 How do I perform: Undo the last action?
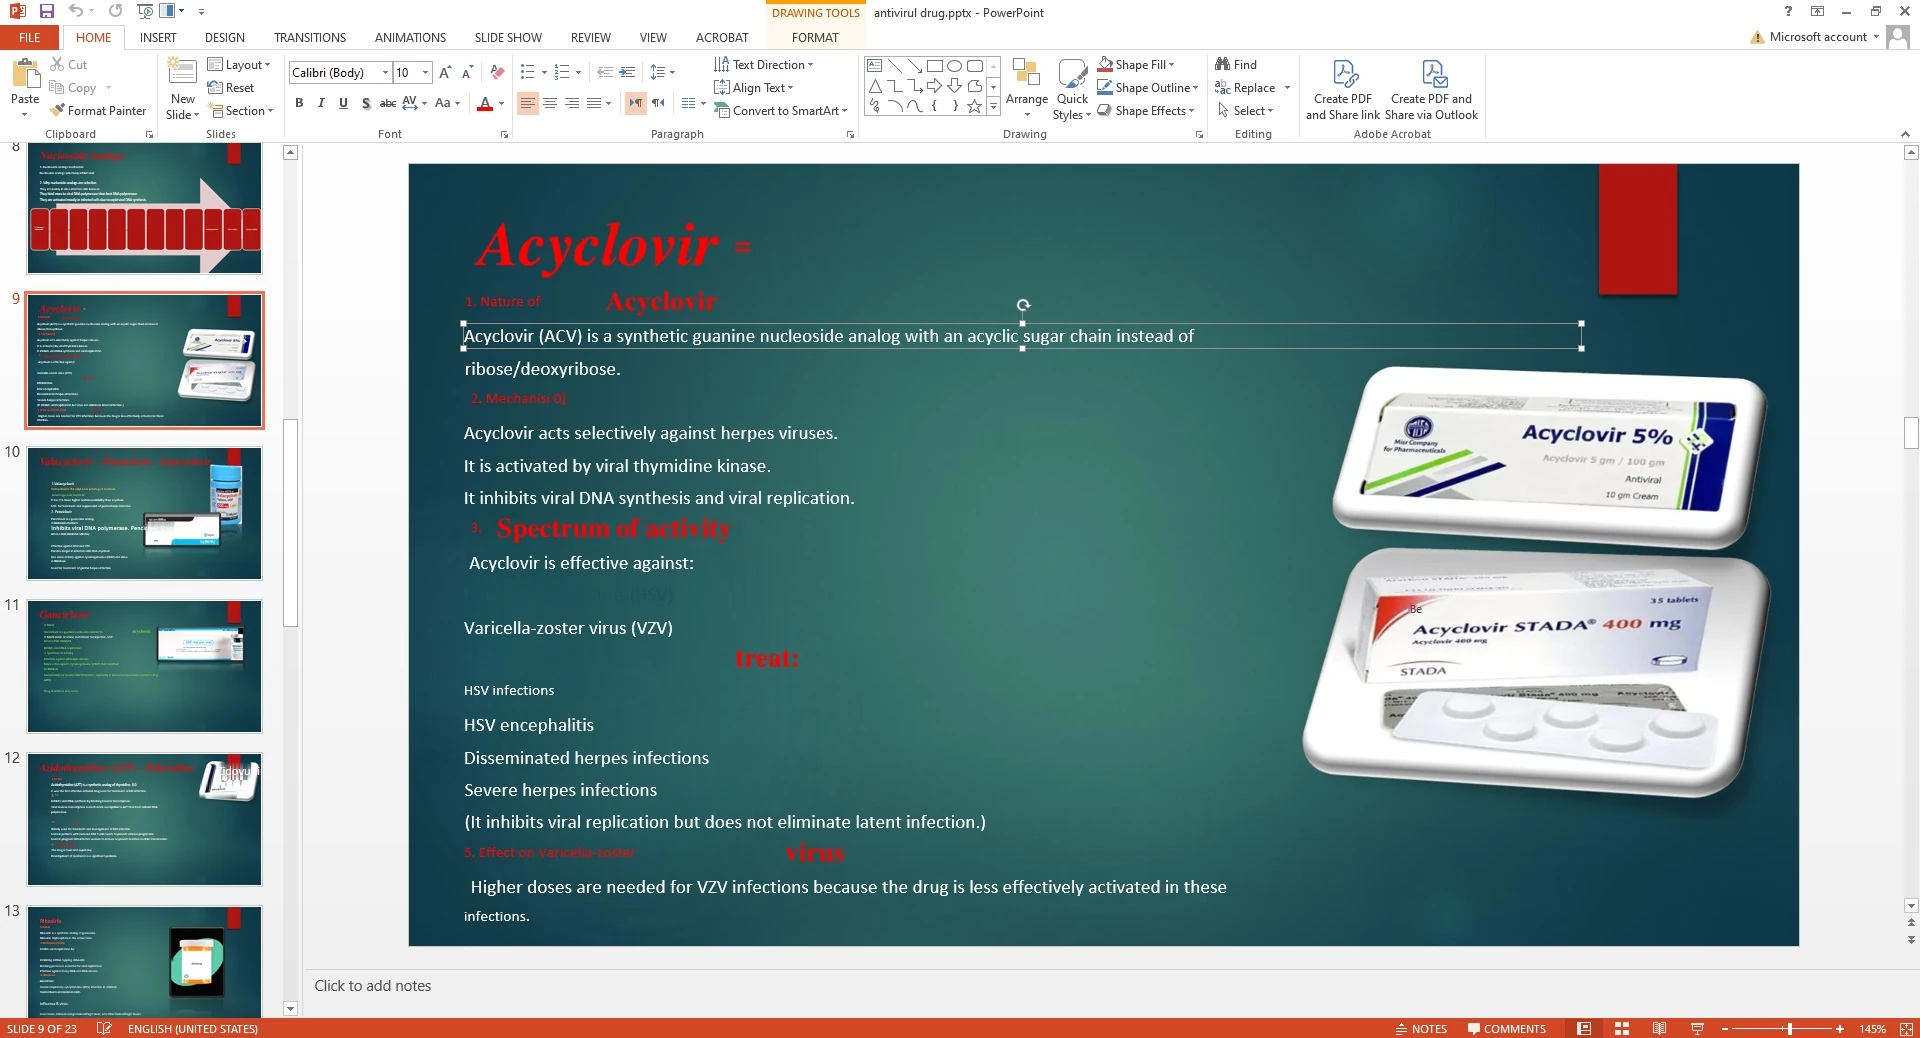click(76, 11)
